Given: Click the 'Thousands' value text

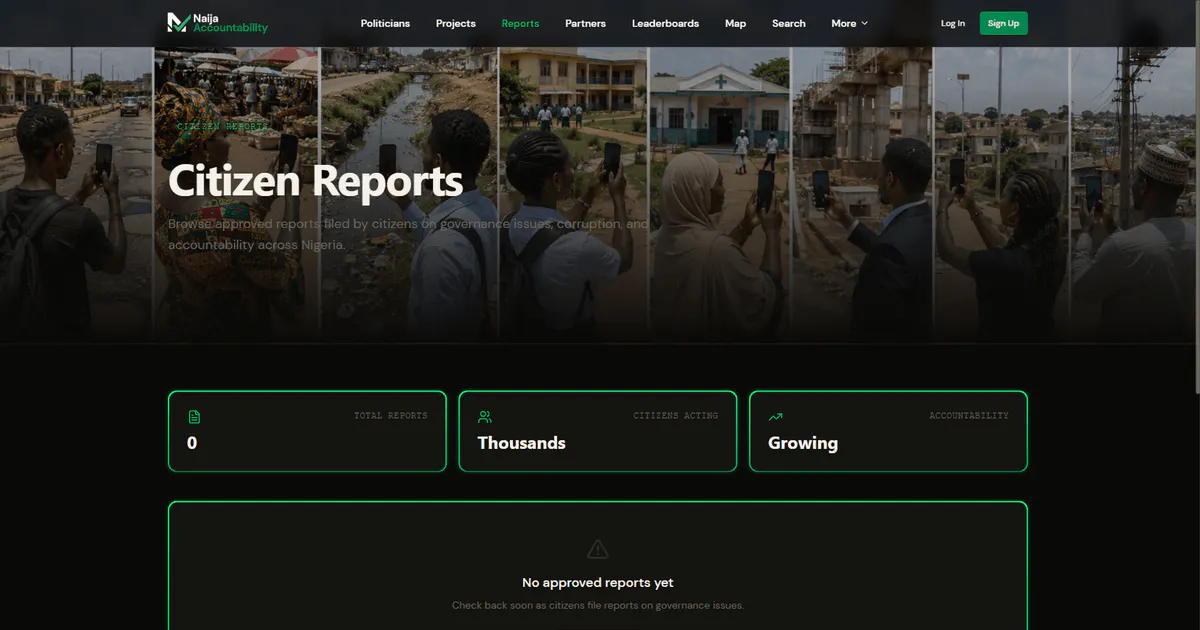Looking at the screenshot, I should [x=521, y=443].
